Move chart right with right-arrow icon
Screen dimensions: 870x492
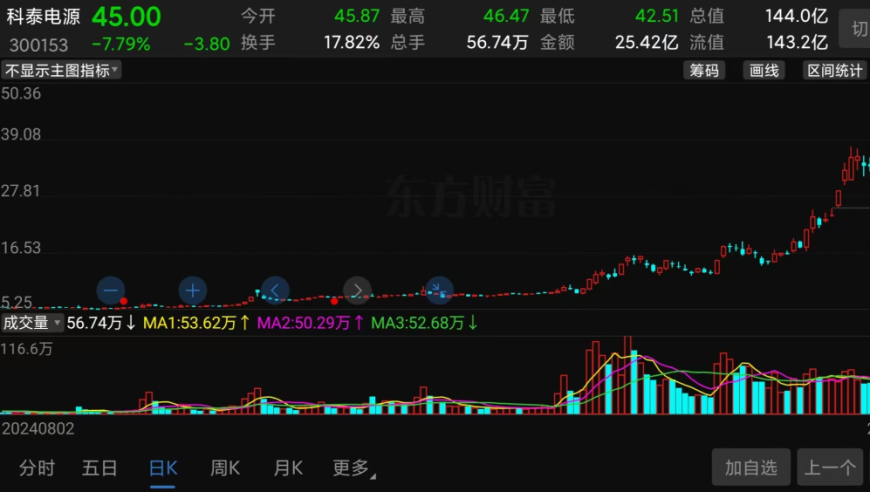click(x=357, y=290)
